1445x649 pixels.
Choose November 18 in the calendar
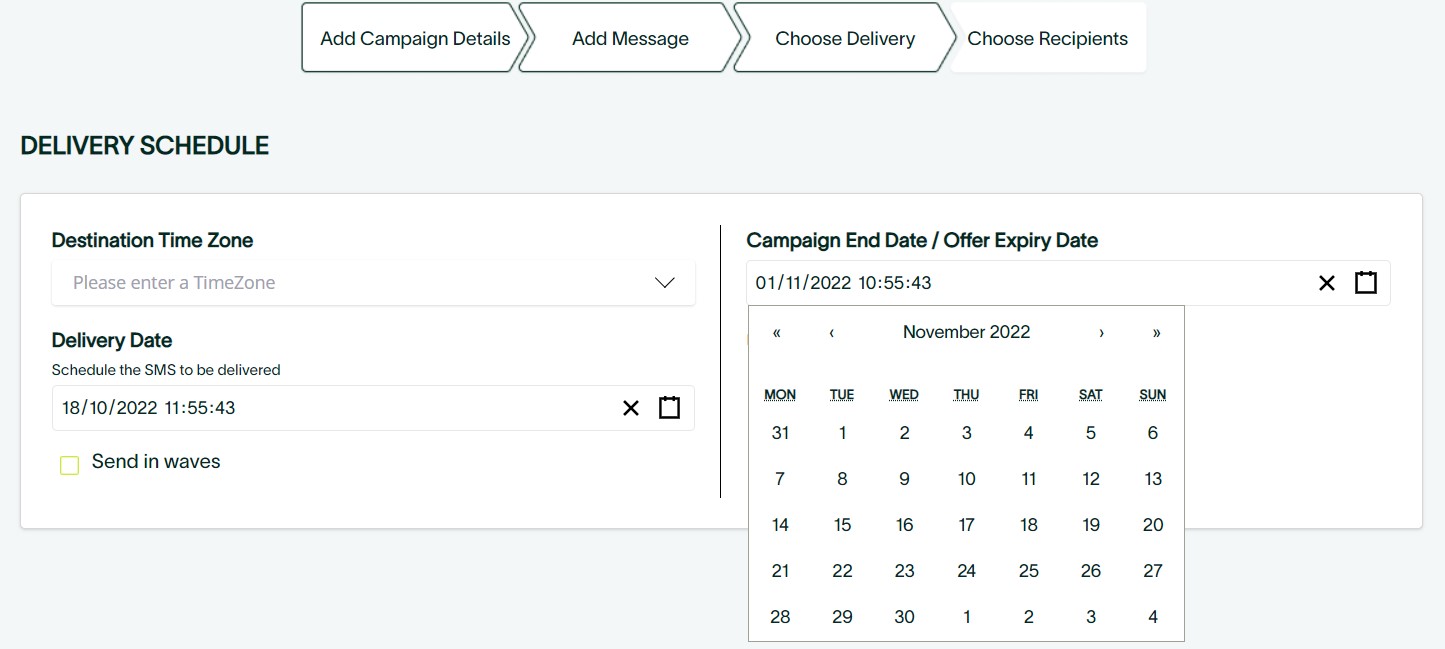1029,525
